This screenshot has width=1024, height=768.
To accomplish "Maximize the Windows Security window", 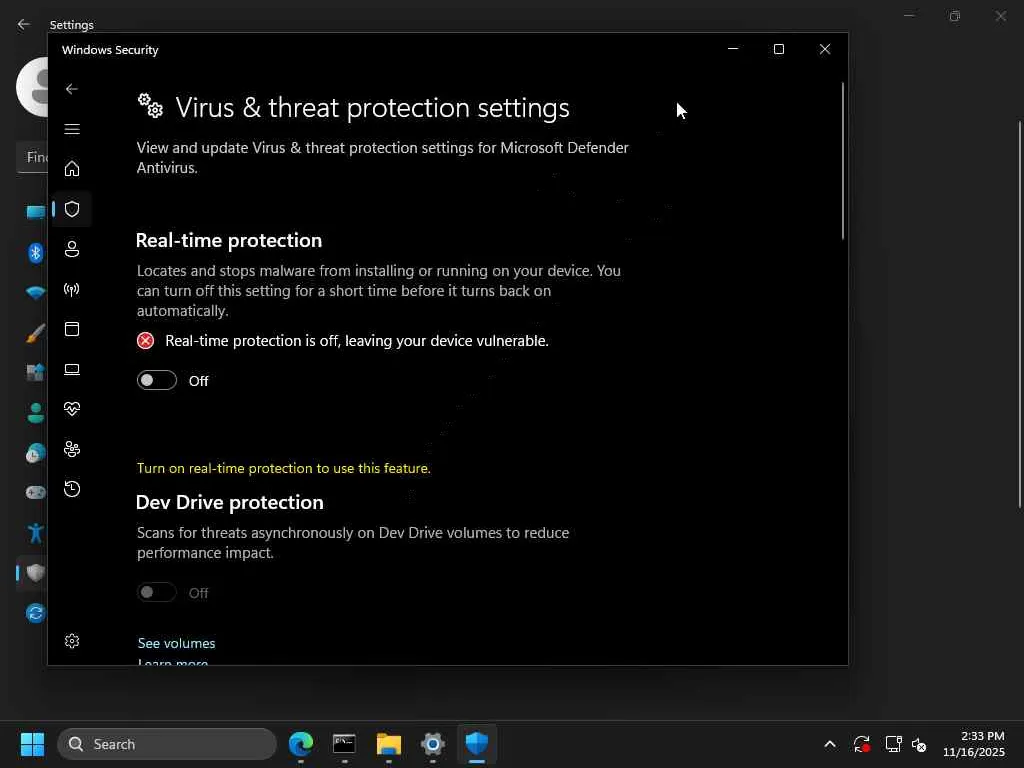I will (778, 49).
